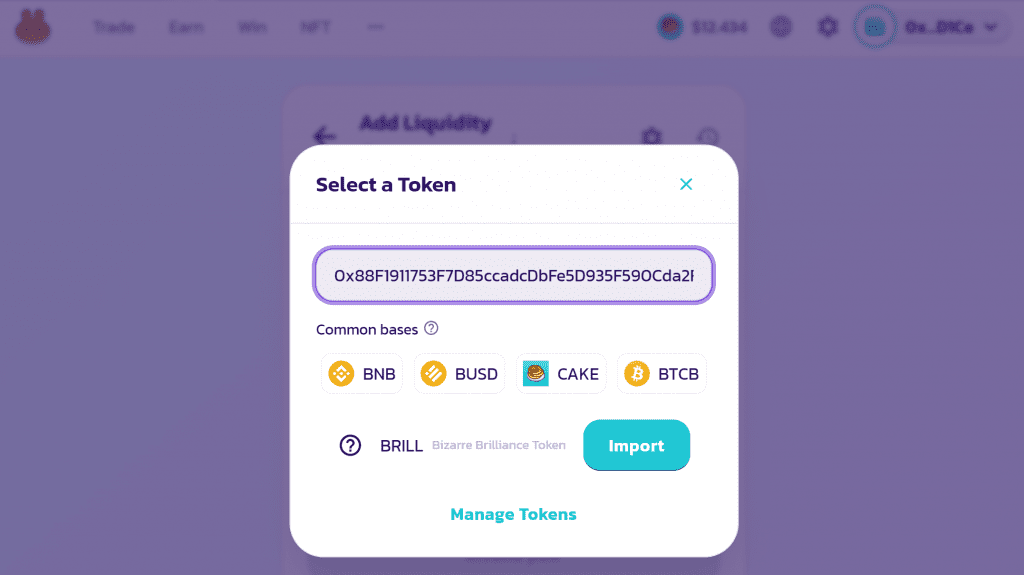Choose the CAKE token chip
The height and width of the screenshot is (575, 1024).
coord(561,374)
